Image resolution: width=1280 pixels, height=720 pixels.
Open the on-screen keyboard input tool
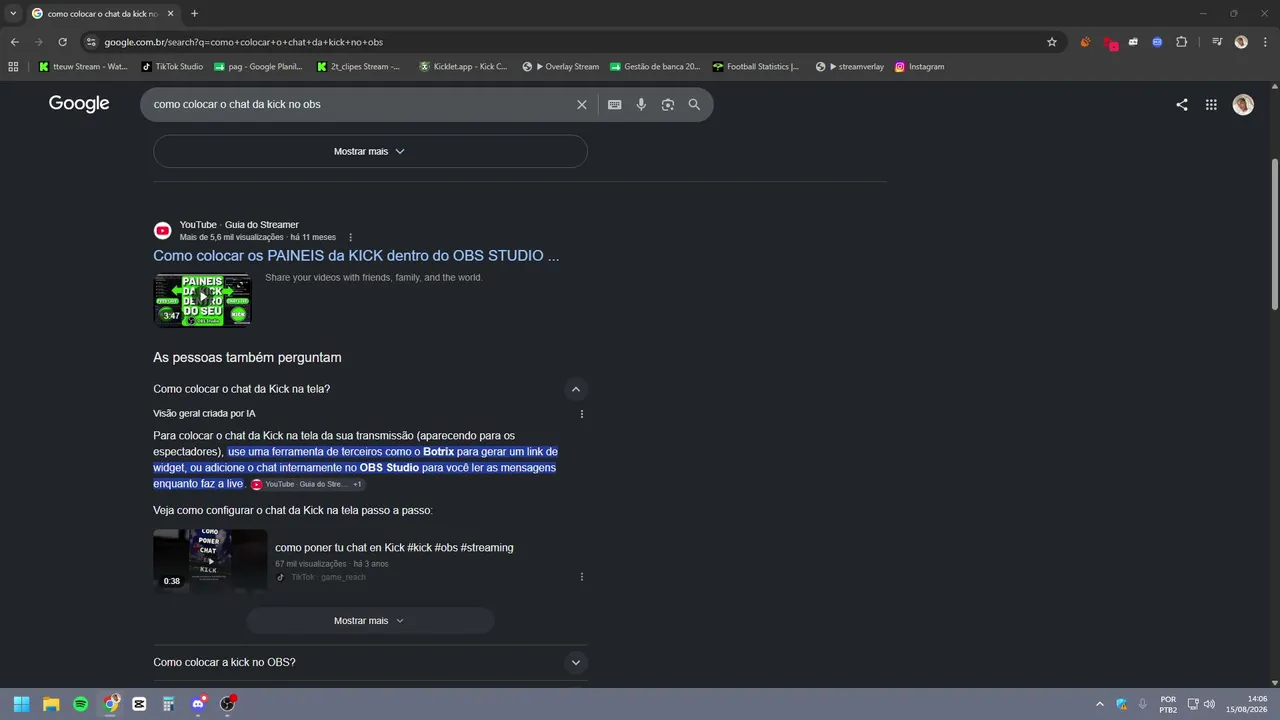[x=615, y=105]
